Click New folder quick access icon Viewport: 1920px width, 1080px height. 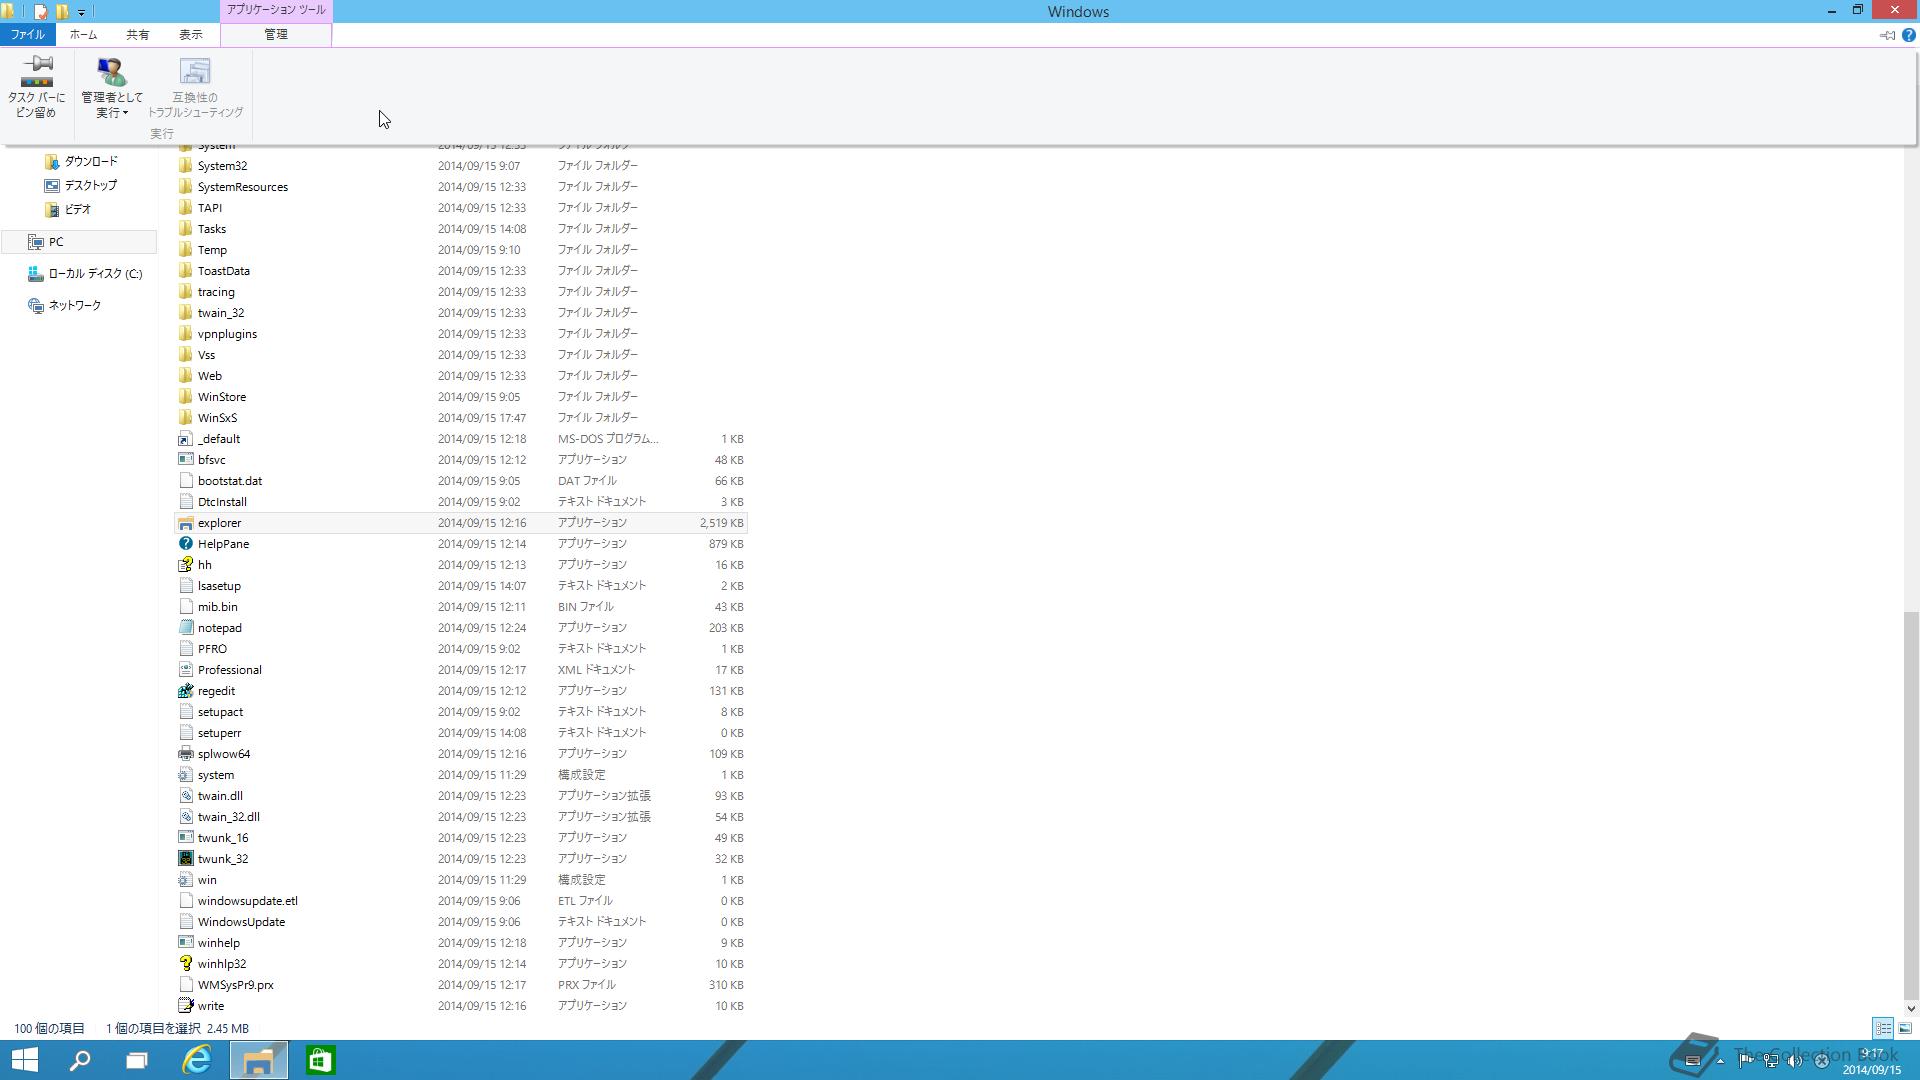pos(62,12)
